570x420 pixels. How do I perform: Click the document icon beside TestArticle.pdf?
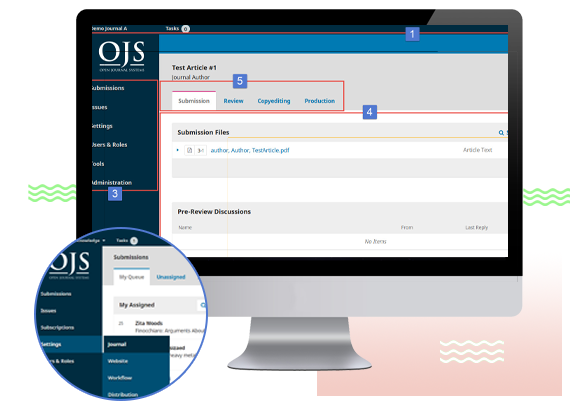(189, 150)
